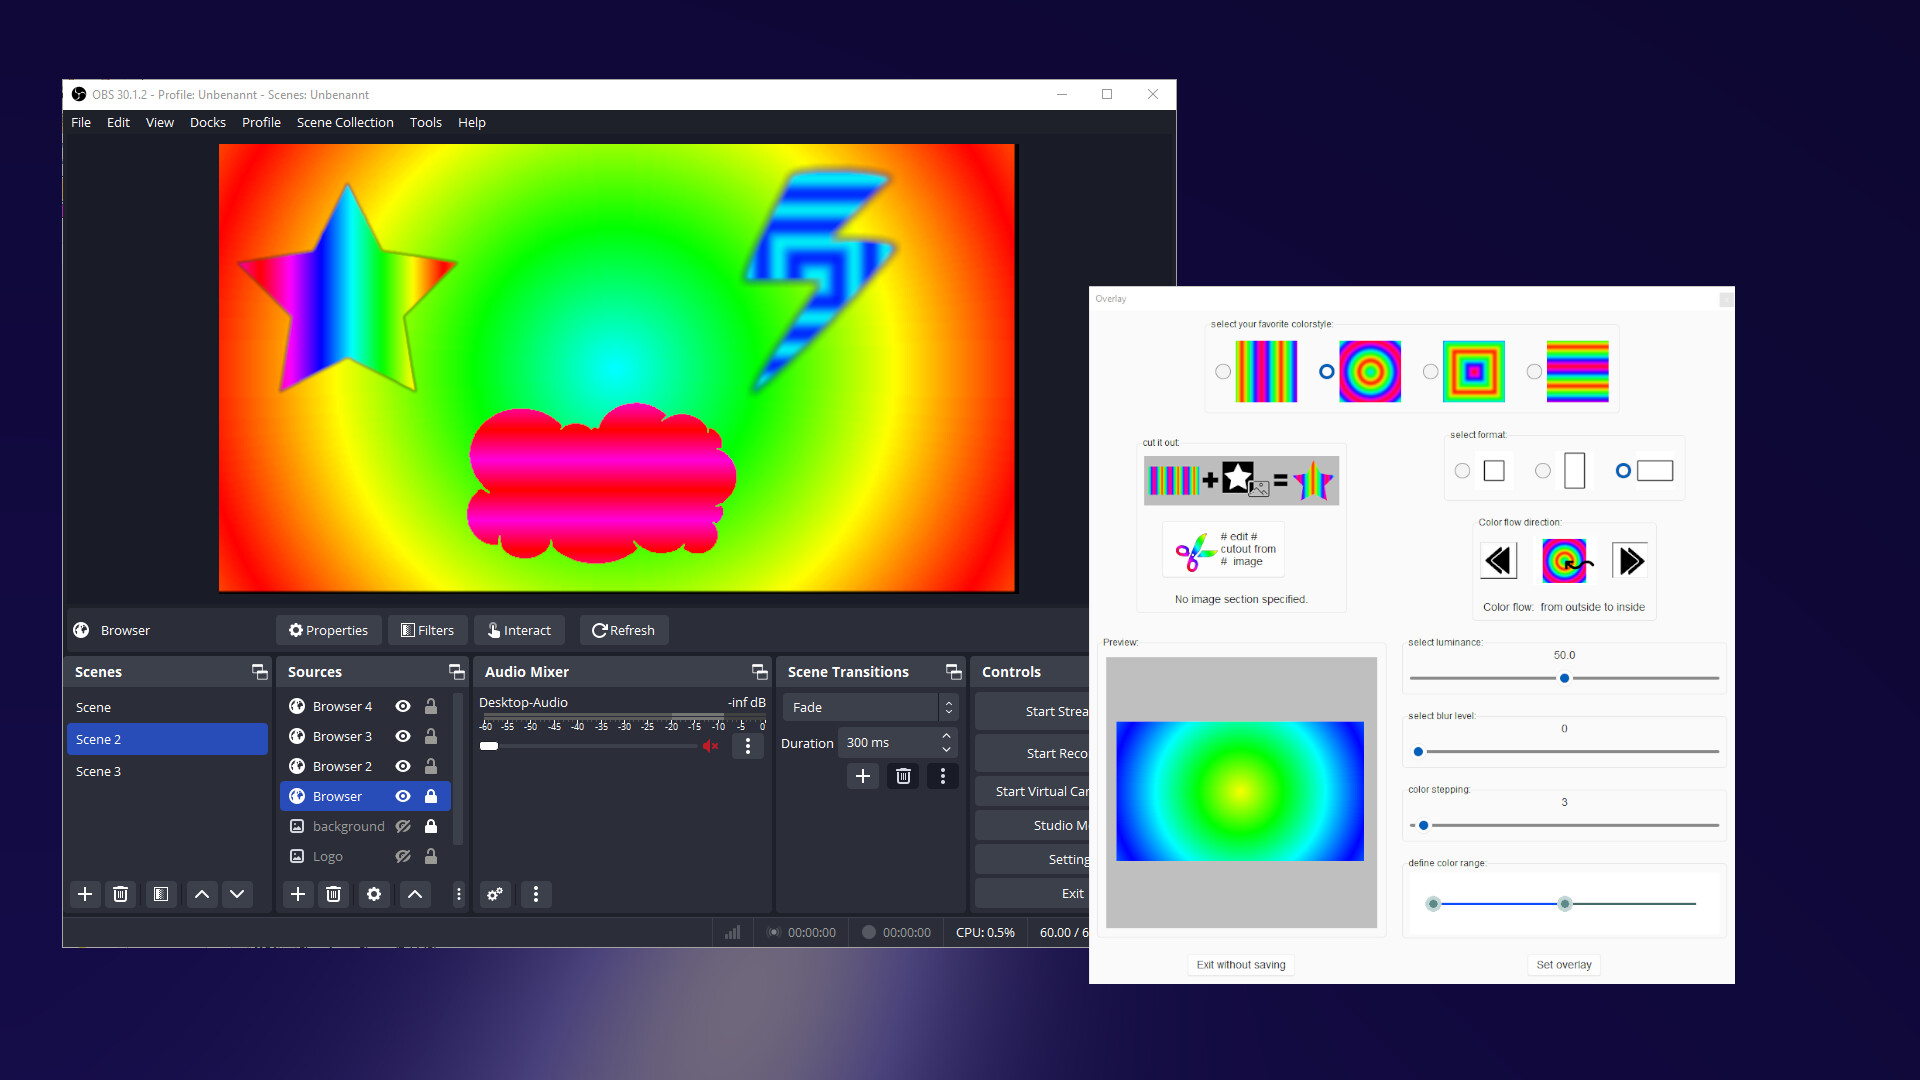
Task: Delete the selected source using the trash icon
Action: pos(333,894)
